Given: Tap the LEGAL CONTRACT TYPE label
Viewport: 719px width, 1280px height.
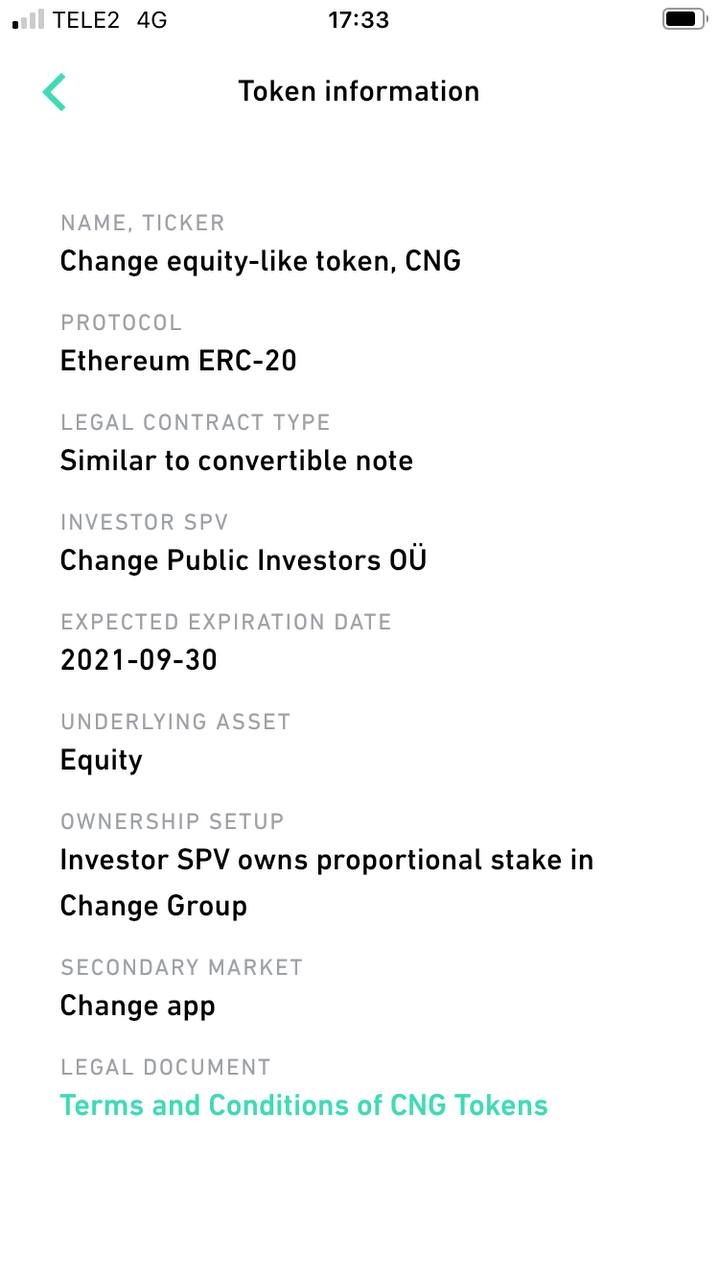Looking at the screenshot, I should (195, 422).
